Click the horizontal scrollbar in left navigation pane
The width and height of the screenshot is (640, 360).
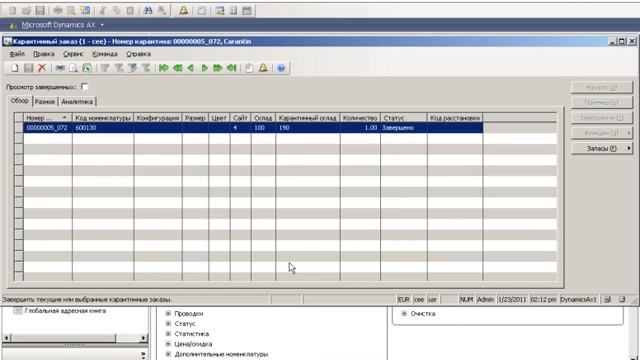click(63, 338)
